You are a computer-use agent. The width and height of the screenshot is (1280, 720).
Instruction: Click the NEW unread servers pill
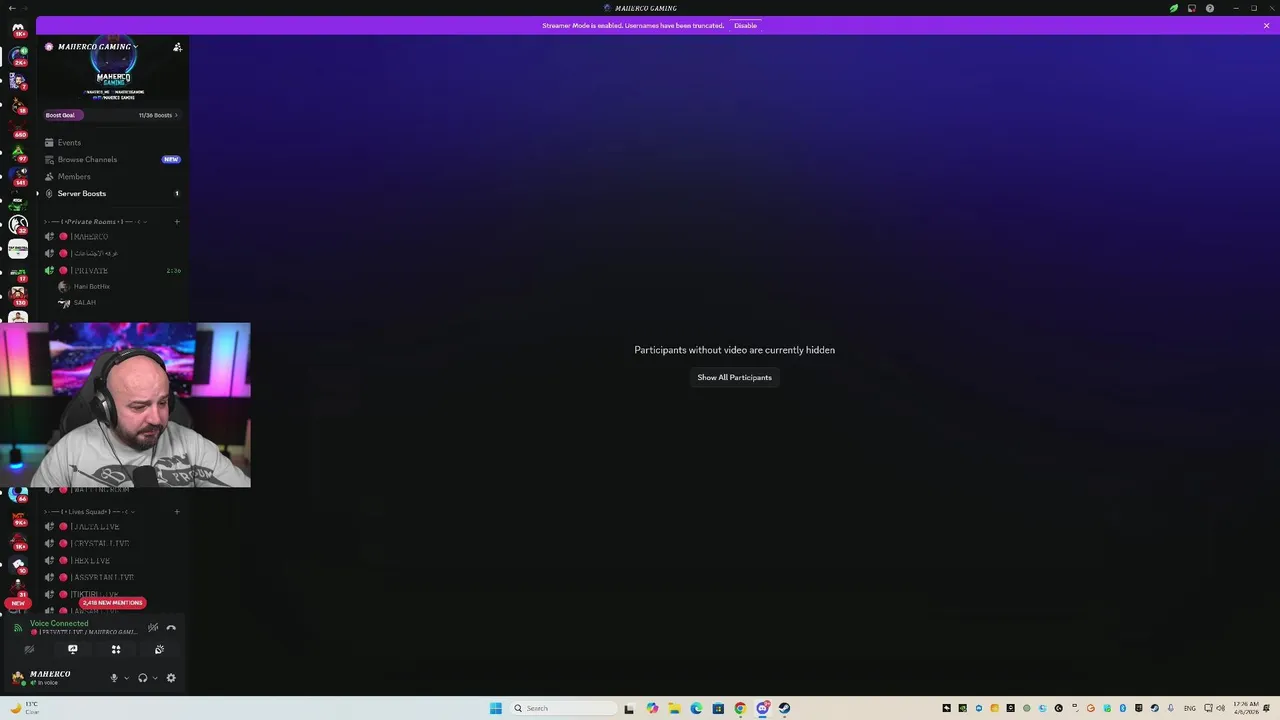tap(17, 603)
